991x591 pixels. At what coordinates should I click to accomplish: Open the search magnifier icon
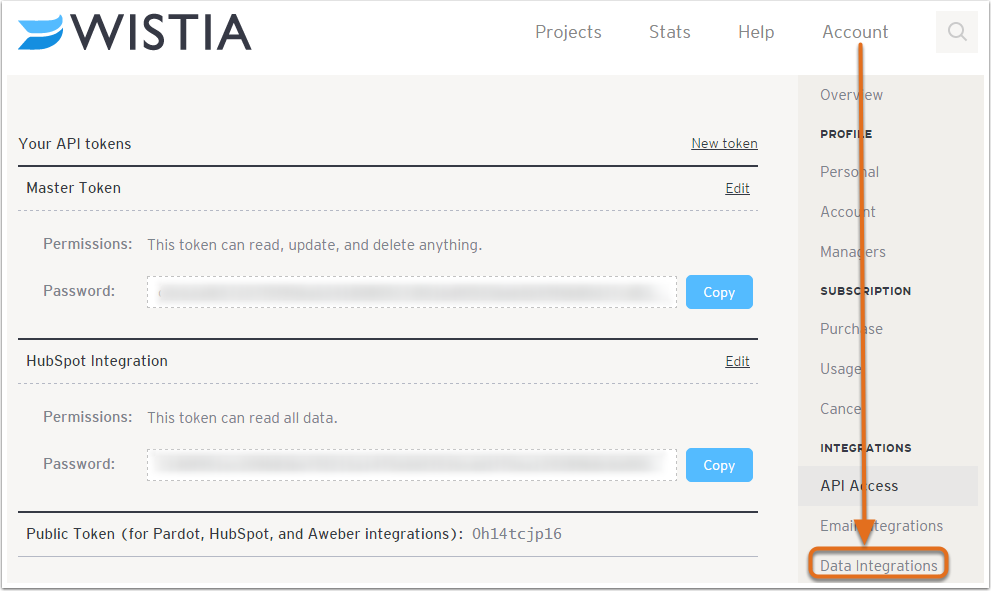click(957, 32)
